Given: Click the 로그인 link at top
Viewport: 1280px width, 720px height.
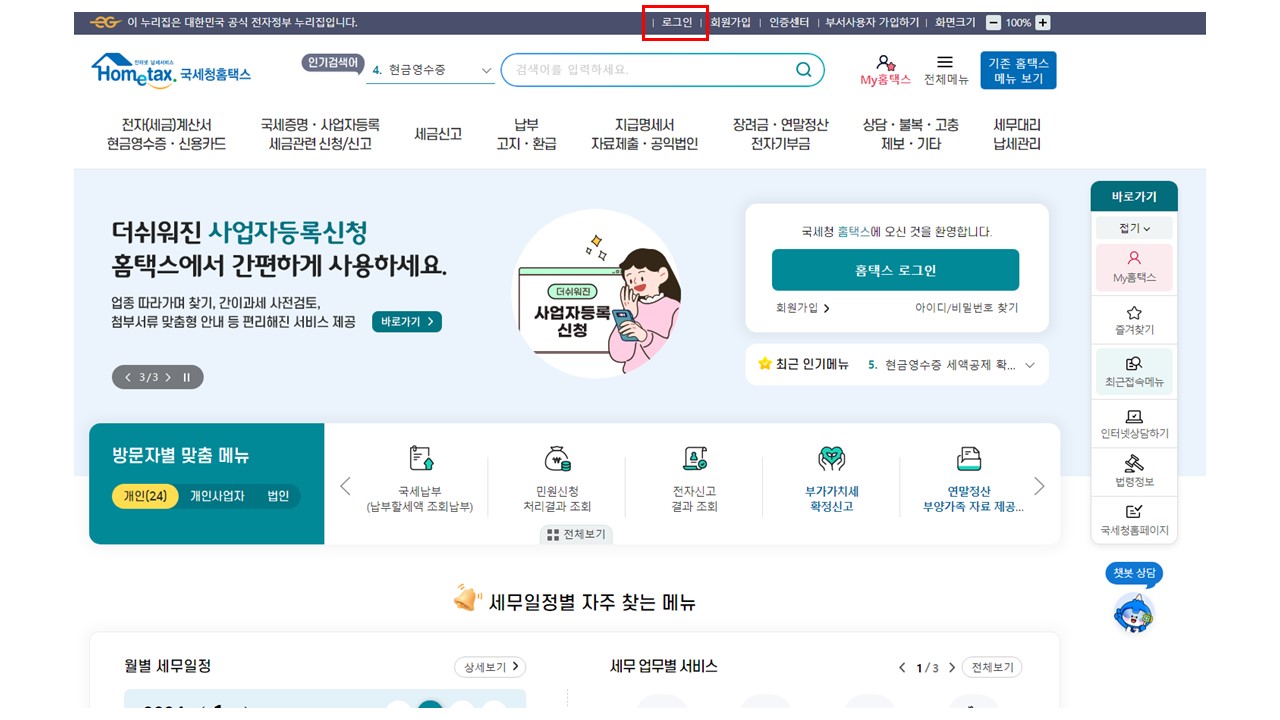Looking at the screenshot, I should coord(677,22).
